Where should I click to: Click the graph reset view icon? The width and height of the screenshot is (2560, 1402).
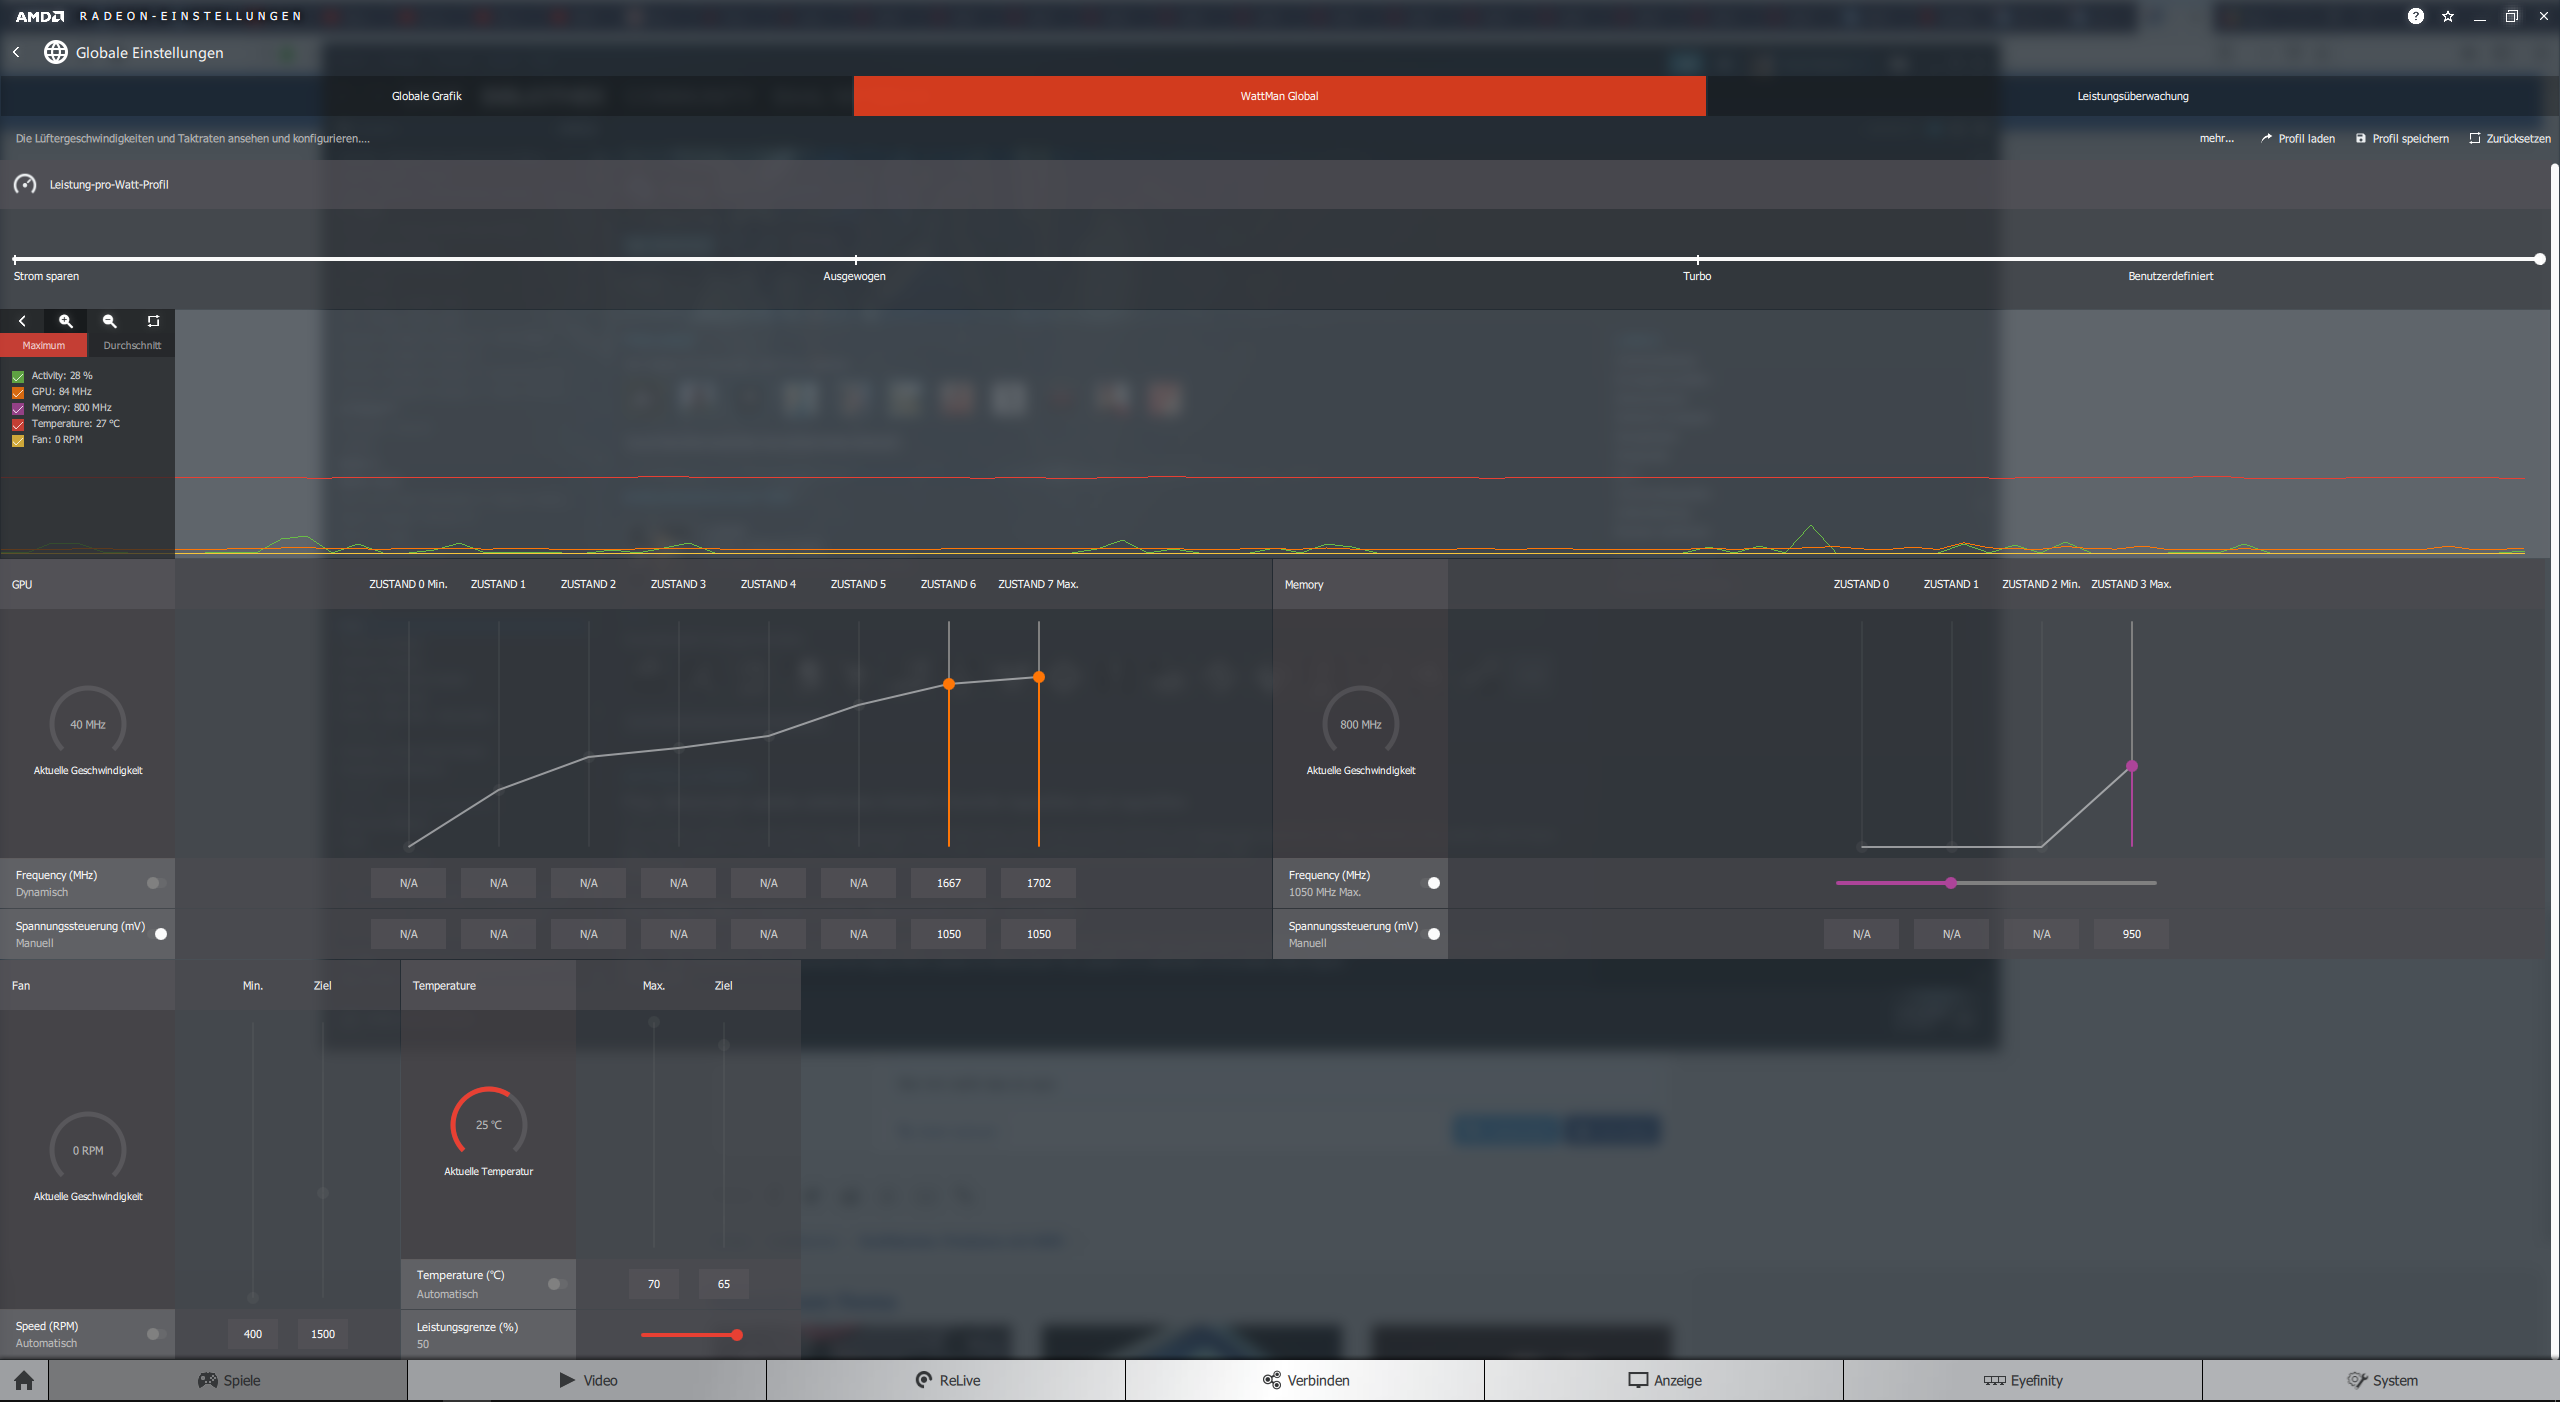click(x=153, y=321)
